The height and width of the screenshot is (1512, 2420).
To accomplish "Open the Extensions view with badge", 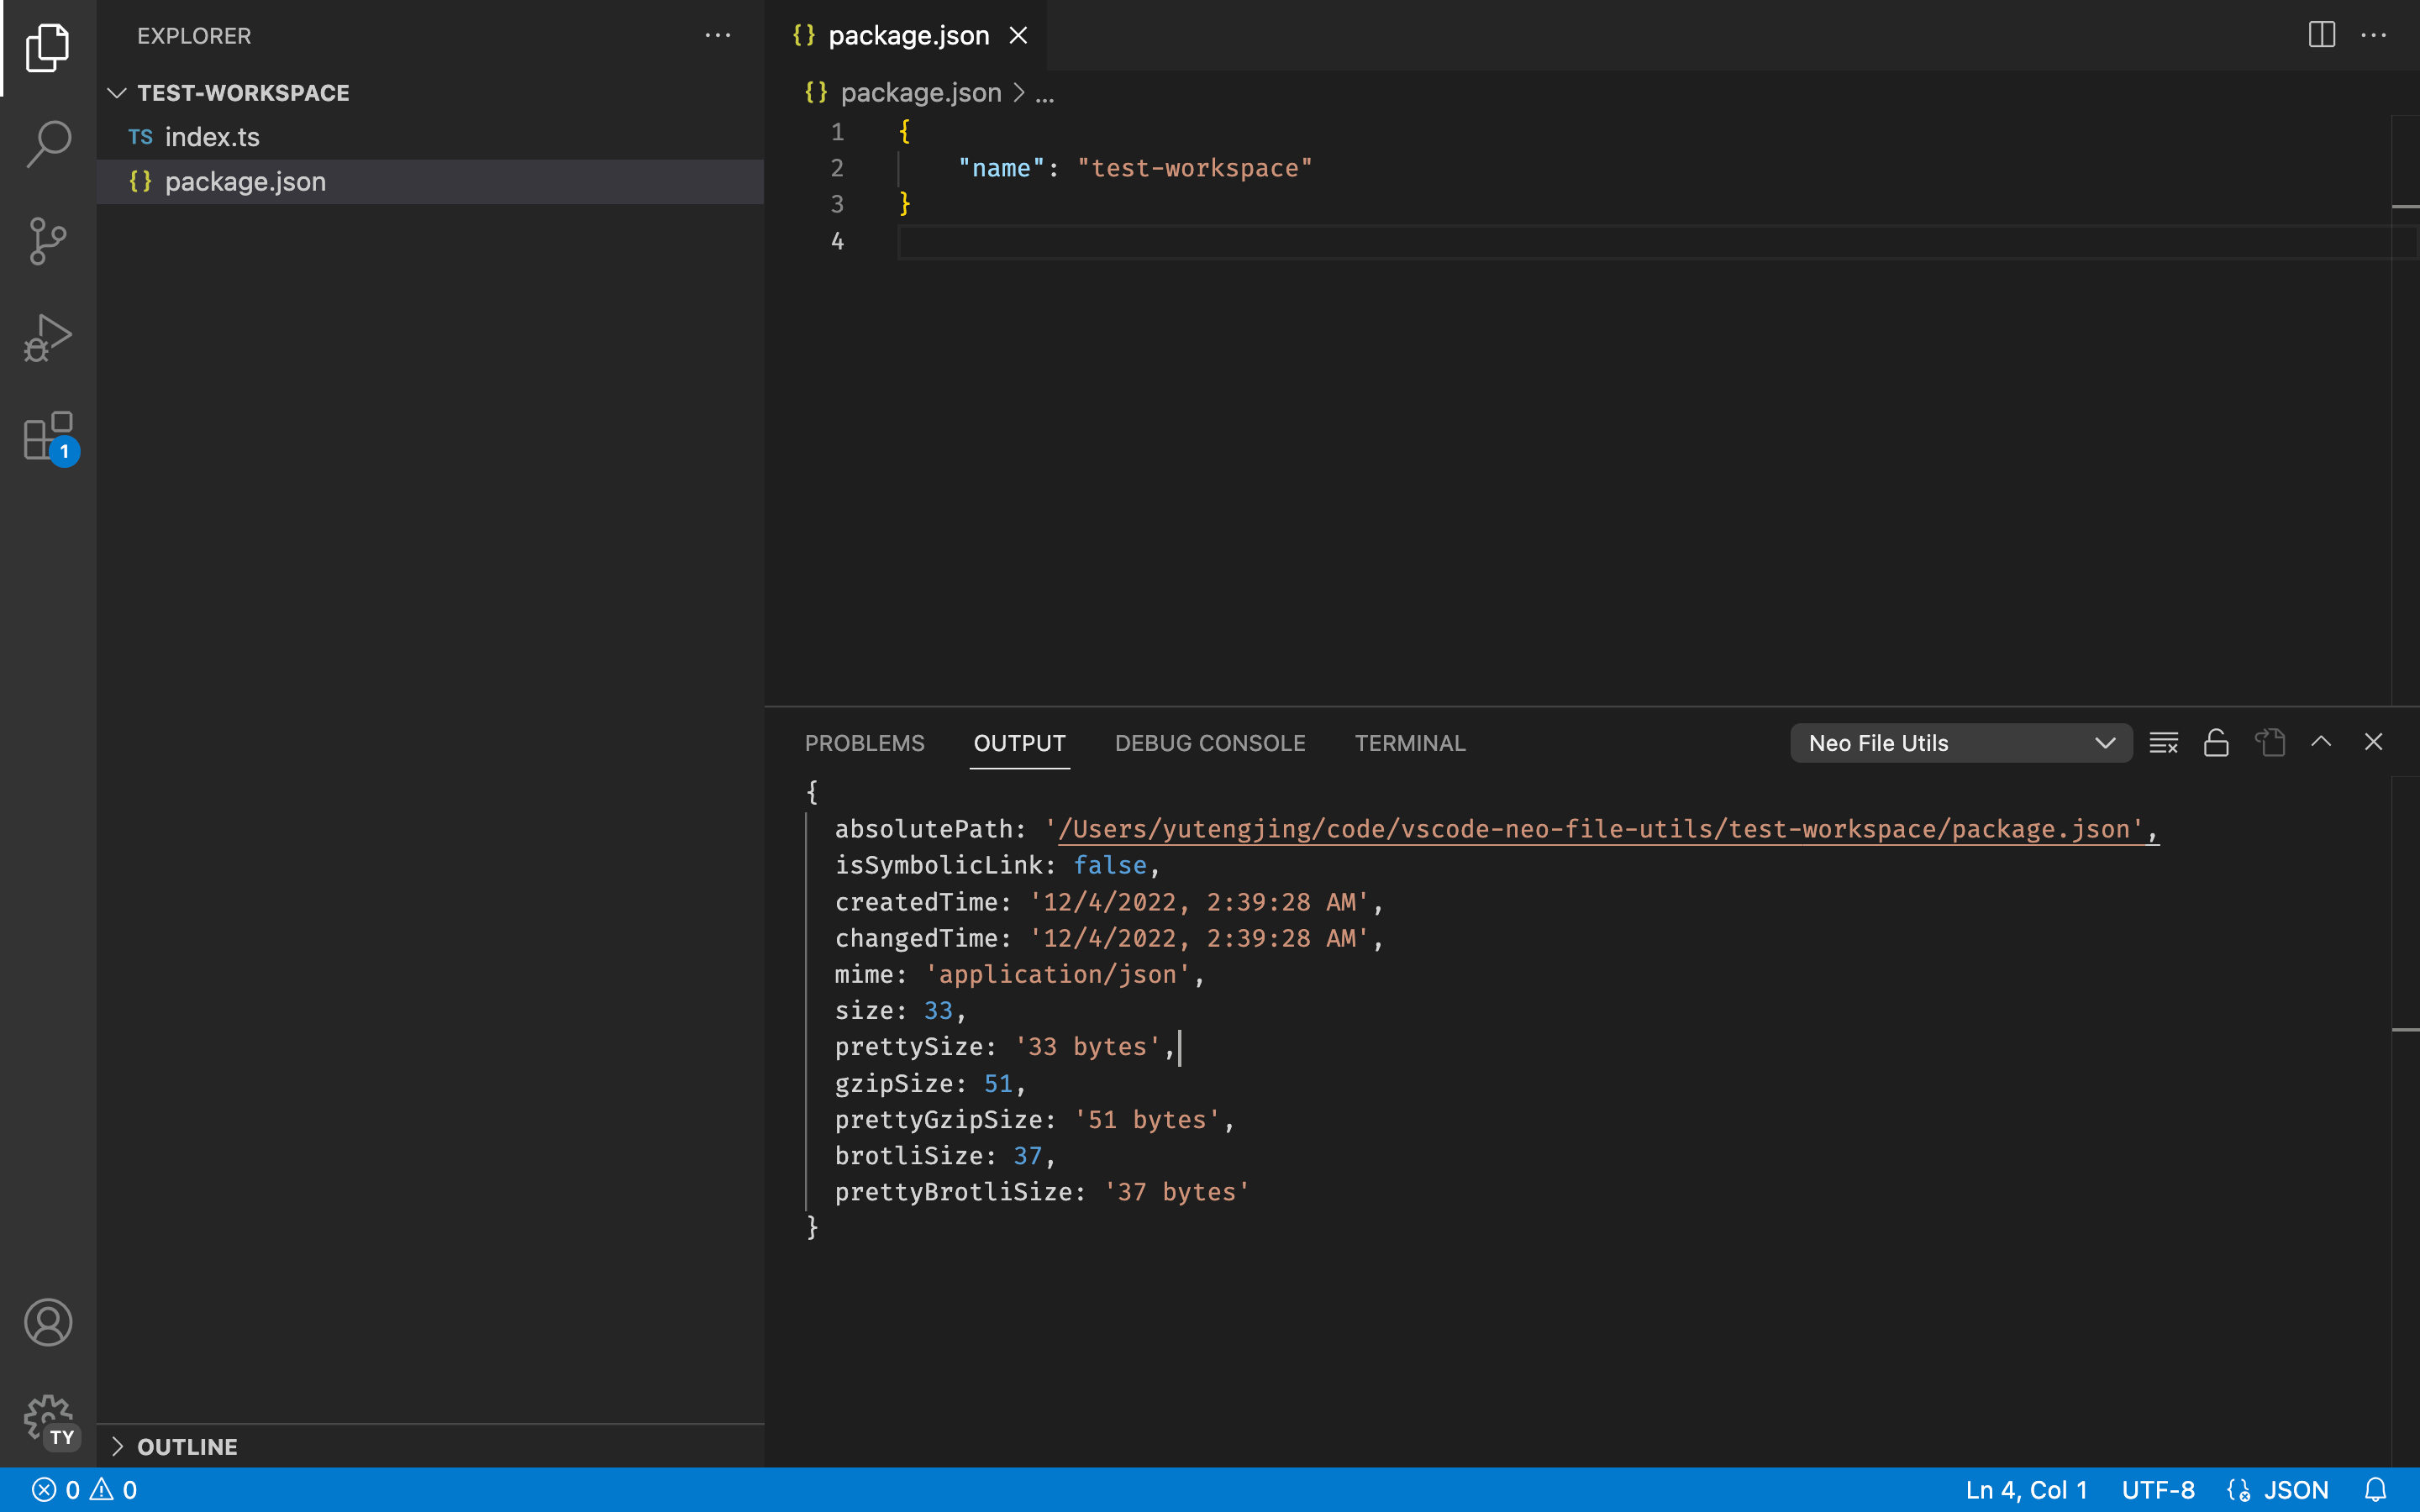I will point(48,436).
